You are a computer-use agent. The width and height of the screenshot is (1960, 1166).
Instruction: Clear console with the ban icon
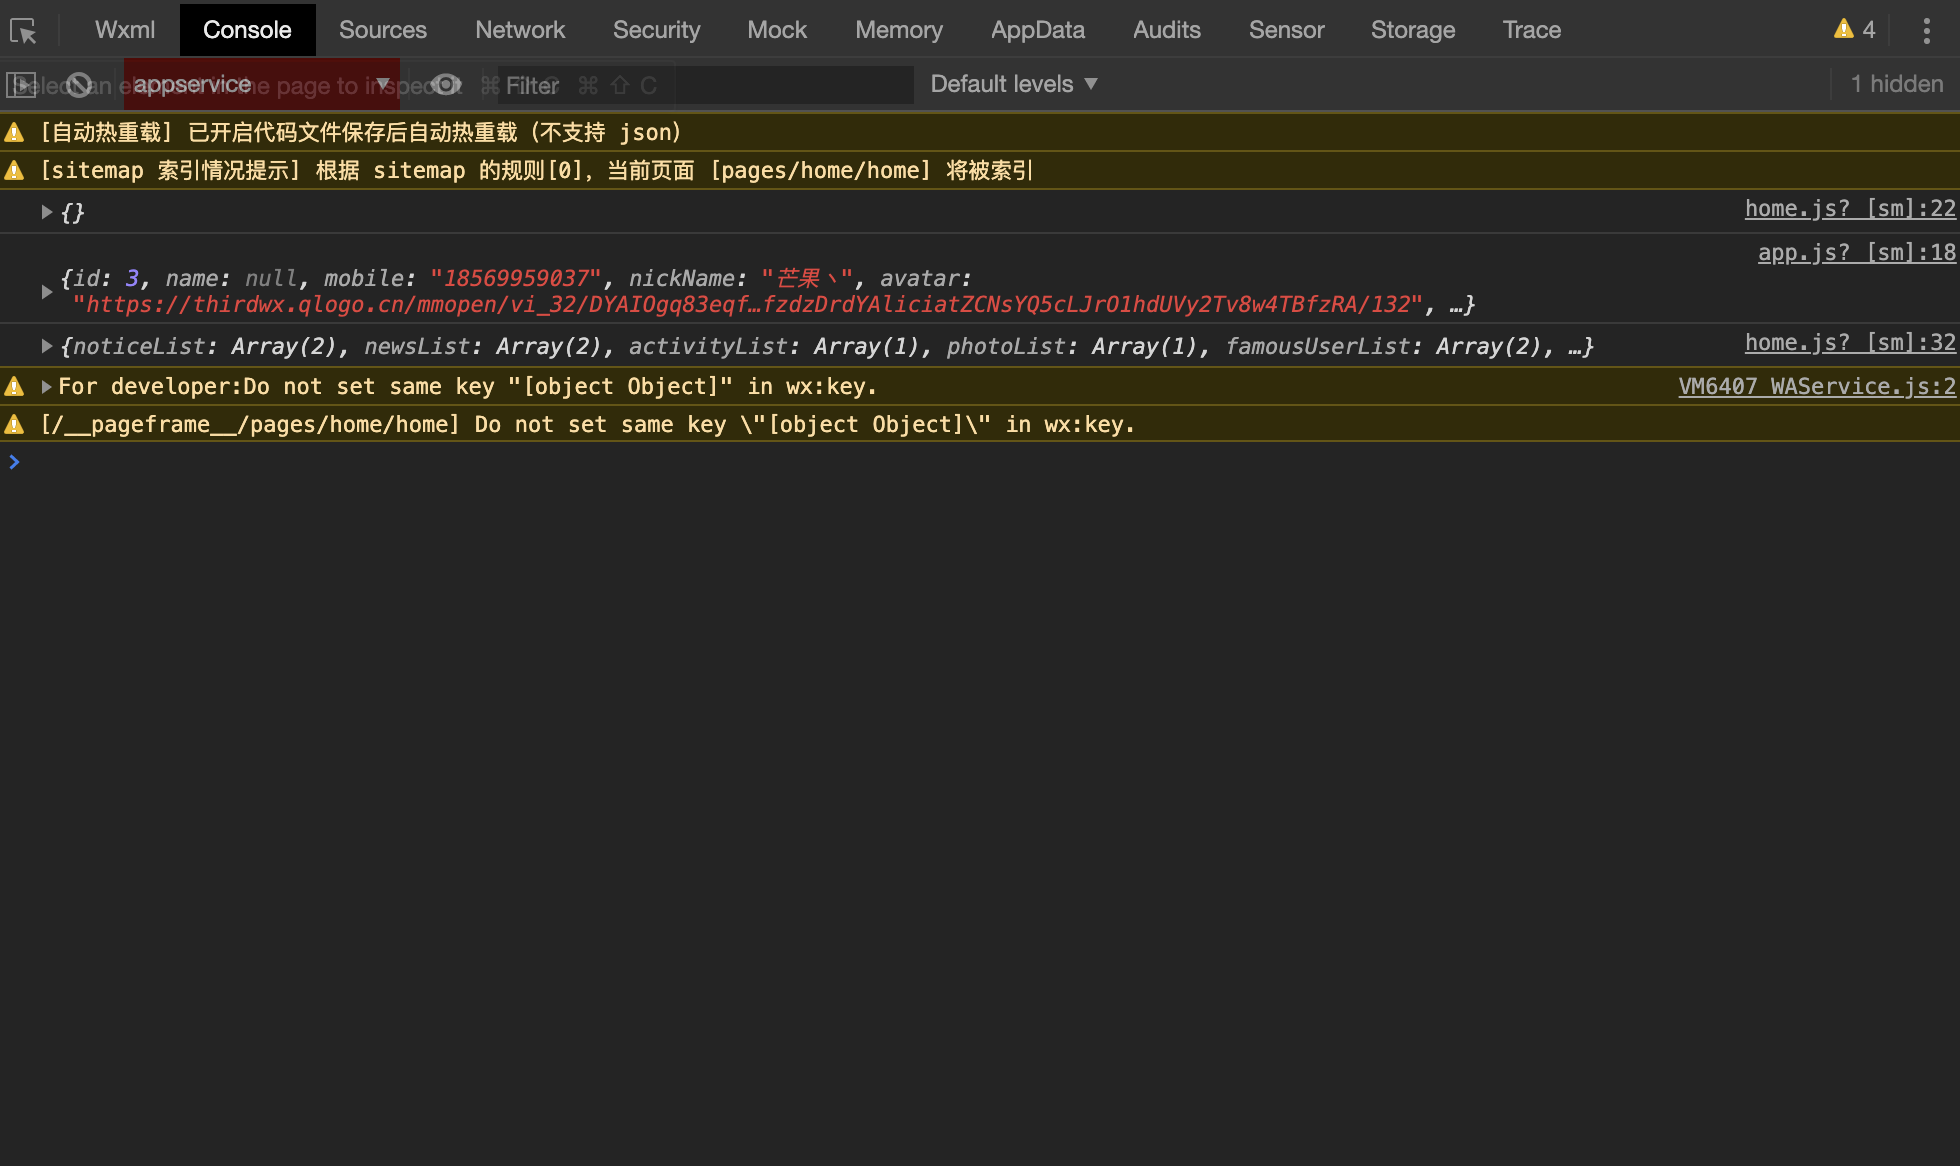point(79,85)
